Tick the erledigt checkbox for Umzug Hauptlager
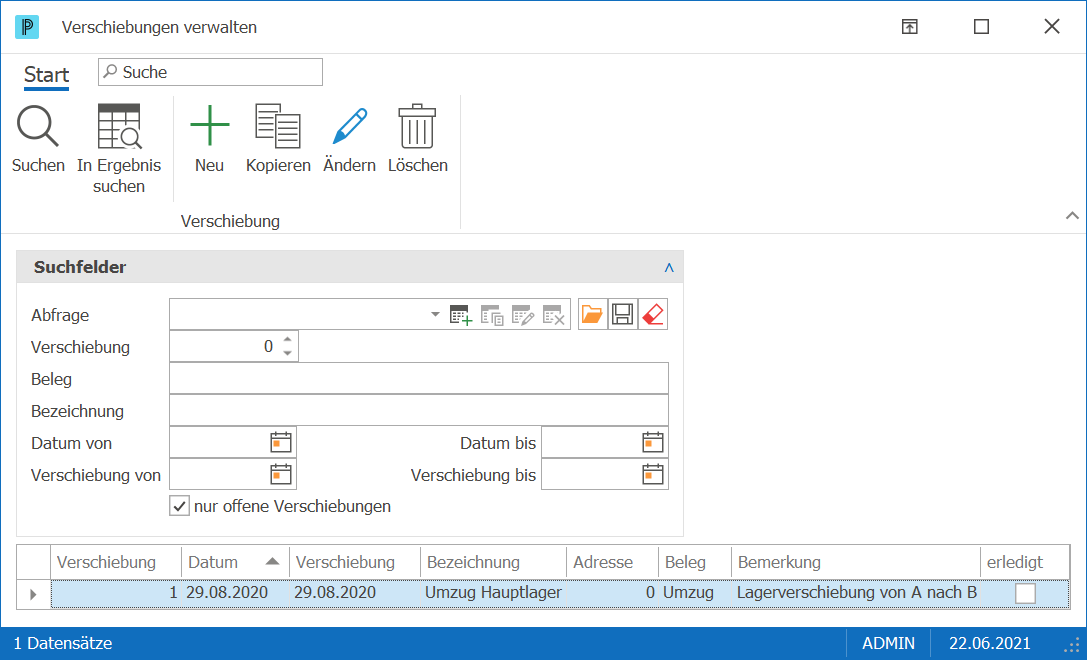 (1025, 593)
